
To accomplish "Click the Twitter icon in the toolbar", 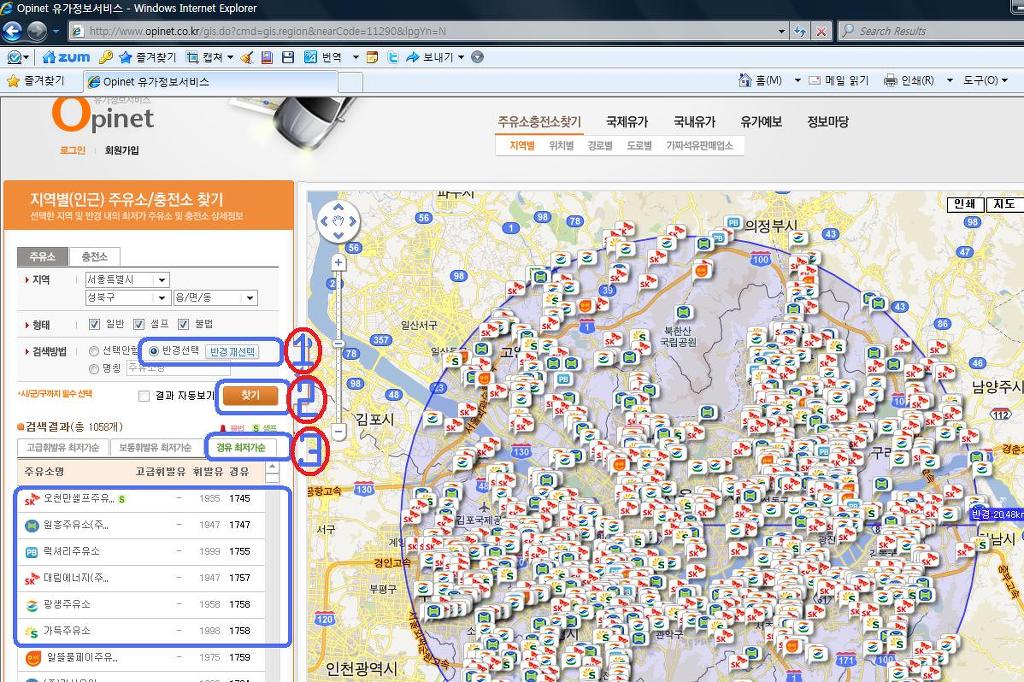I will click(392, 57).
